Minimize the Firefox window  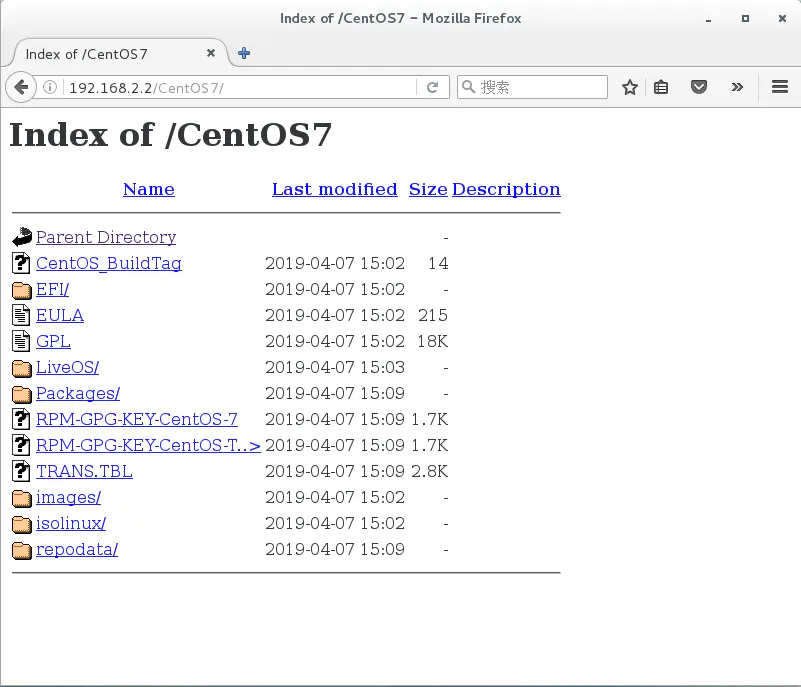click(x=708, y=19)
